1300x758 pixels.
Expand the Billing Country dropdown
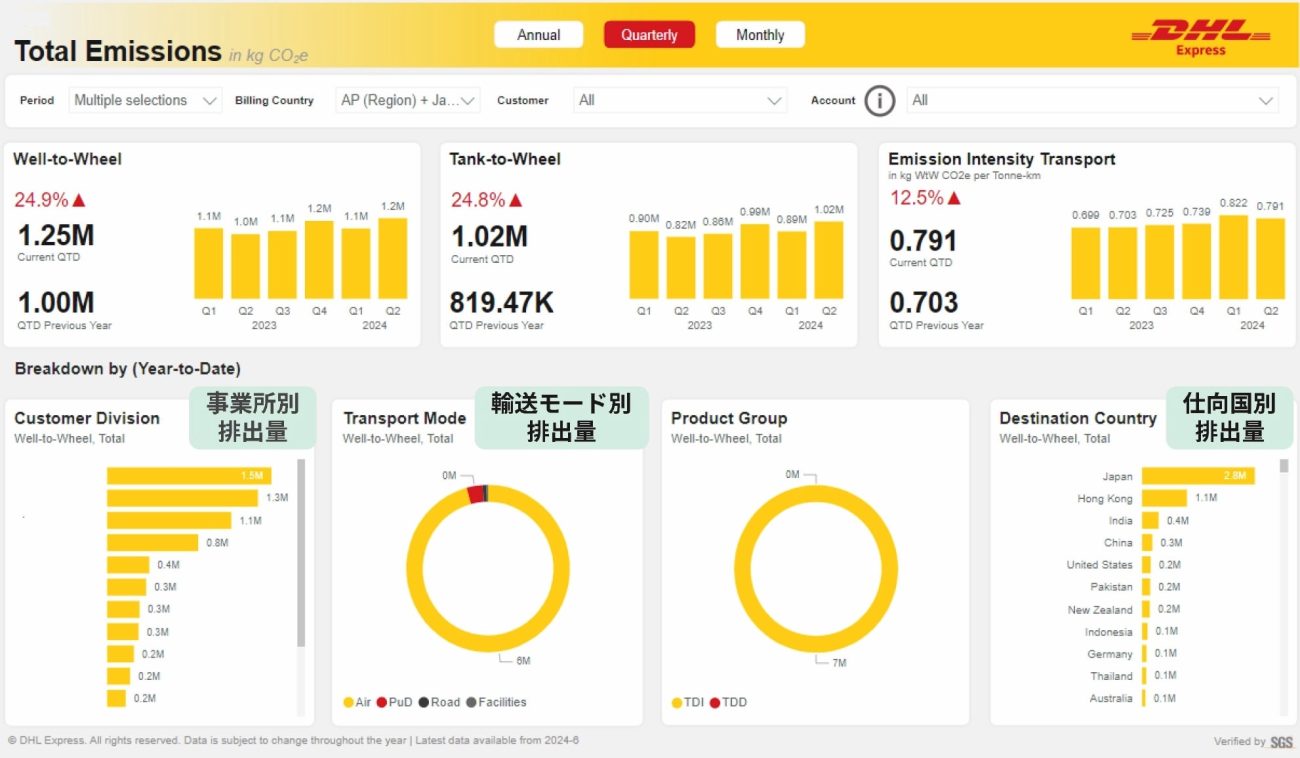pyautogui.click(x=408, y=100)
